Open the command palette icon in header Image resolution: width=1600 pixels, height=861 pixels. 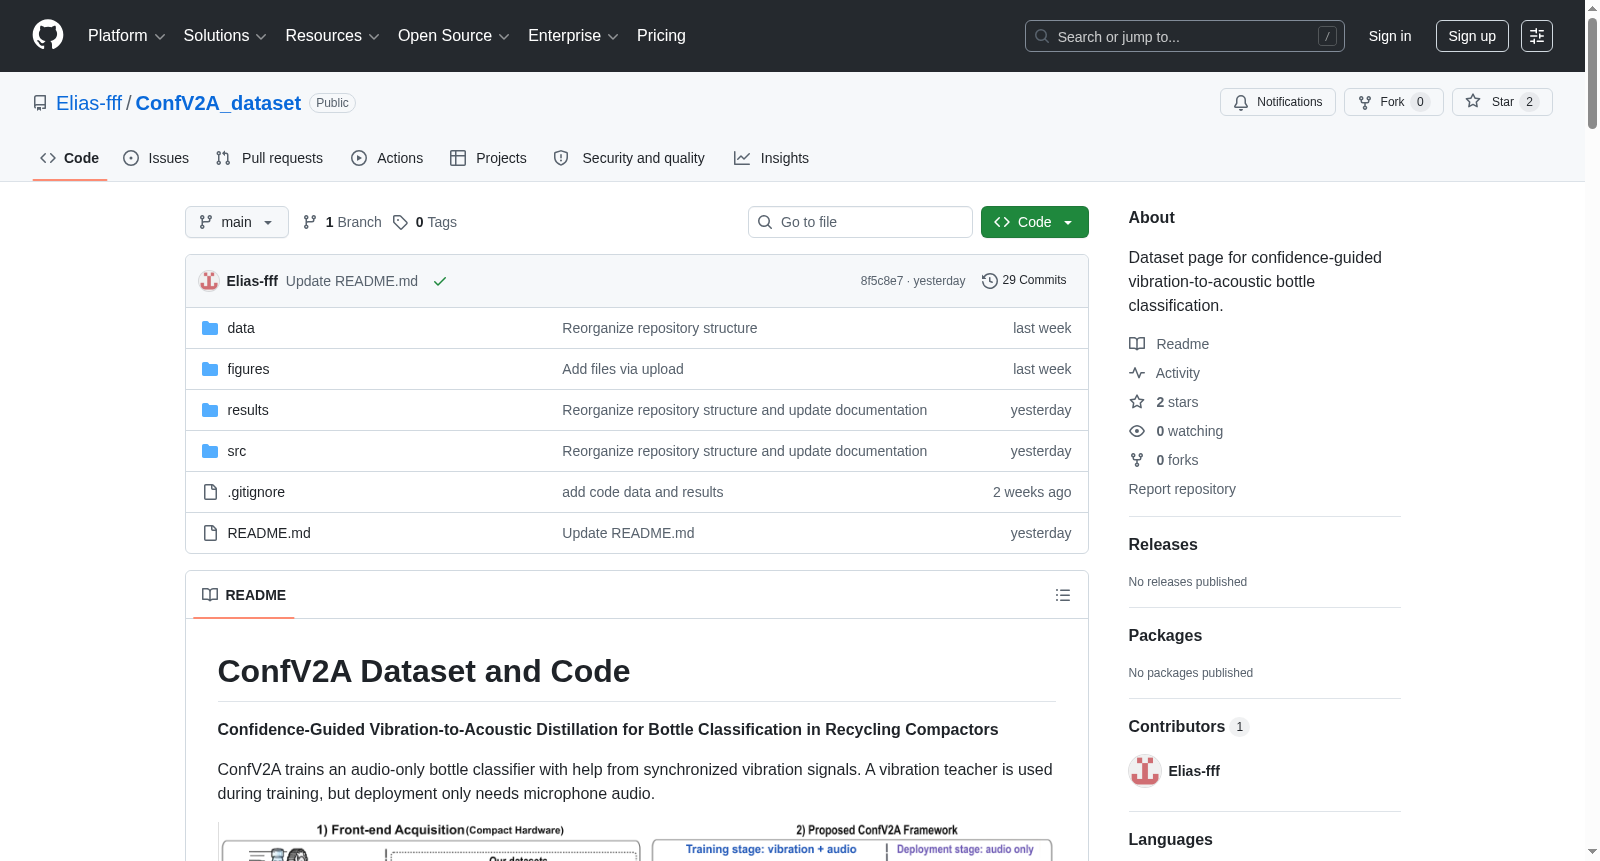tap(1537, 36)
